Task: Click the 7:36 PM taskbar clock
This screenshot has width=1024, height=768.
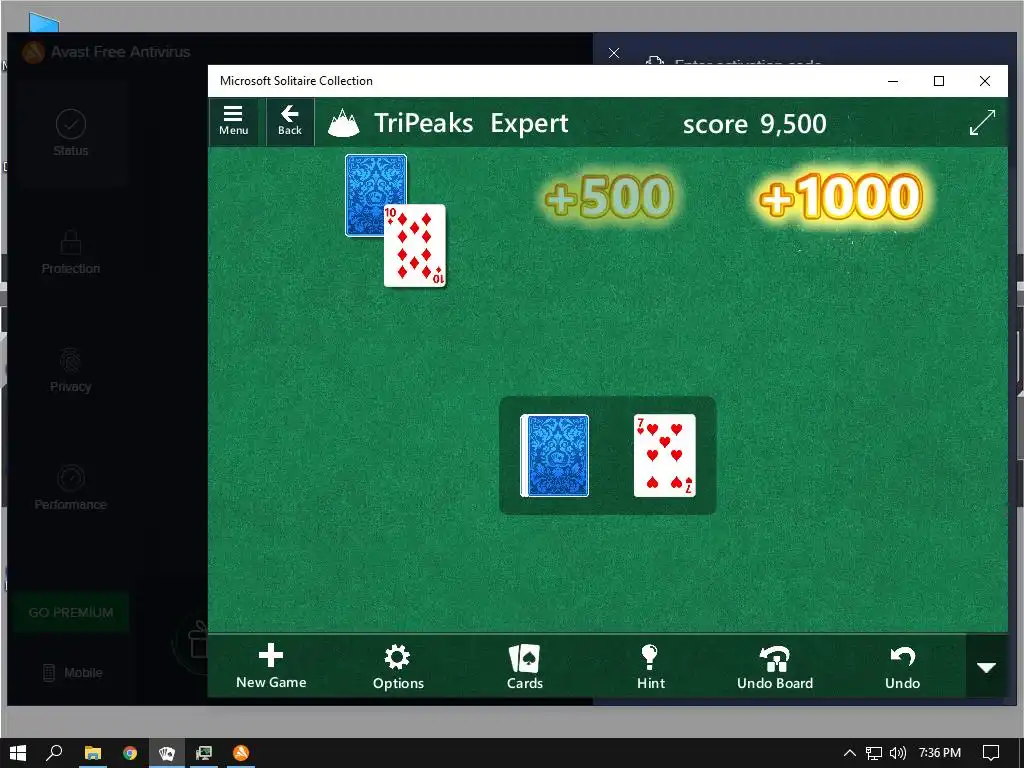Action: pyautogui.click(x=940, y=753)
